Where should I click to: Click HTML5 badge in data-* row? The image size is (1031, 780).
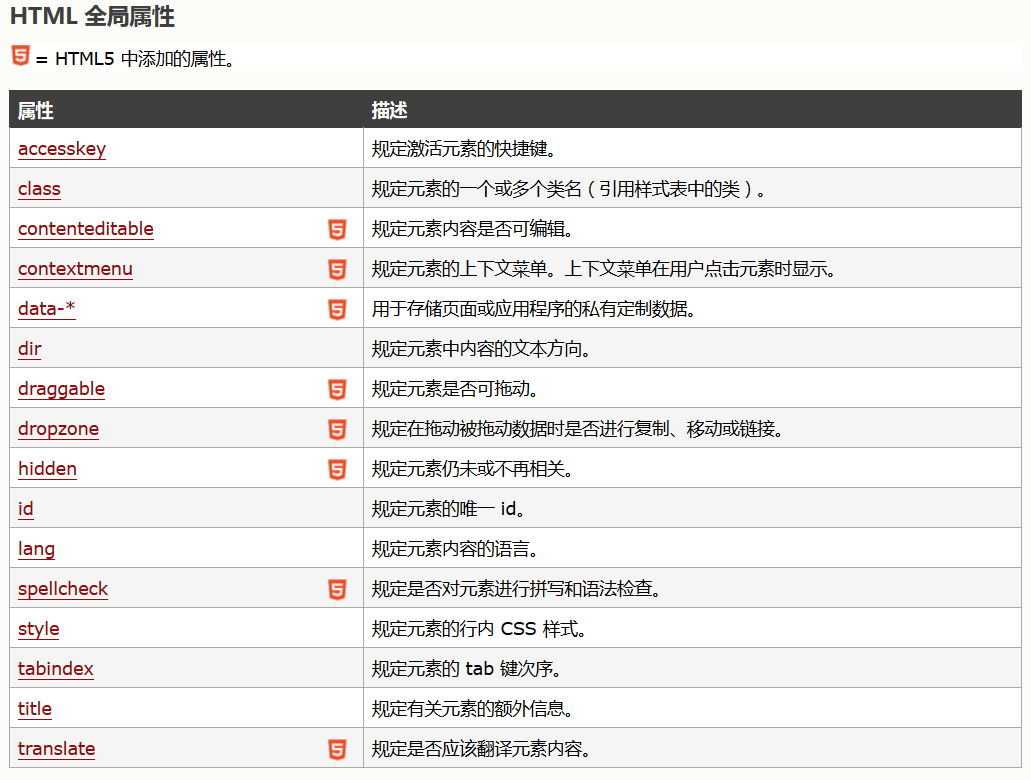point(337,309)
